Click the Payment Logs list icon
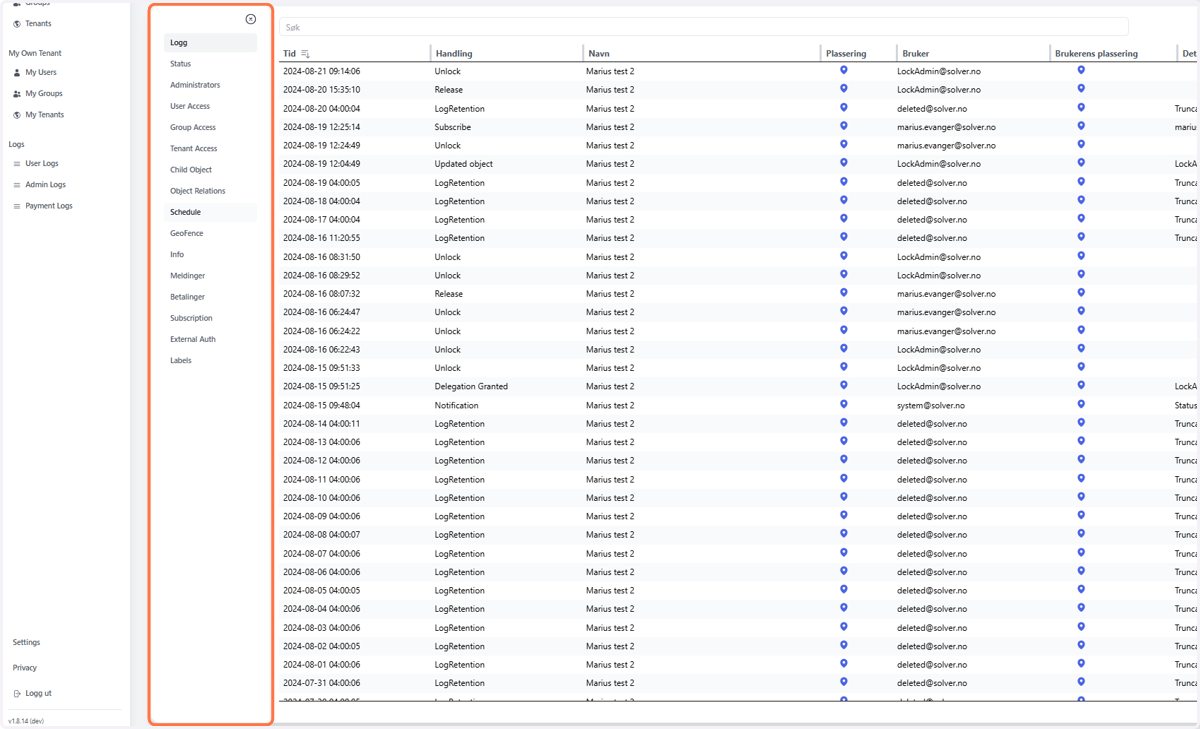 (17, 206)
